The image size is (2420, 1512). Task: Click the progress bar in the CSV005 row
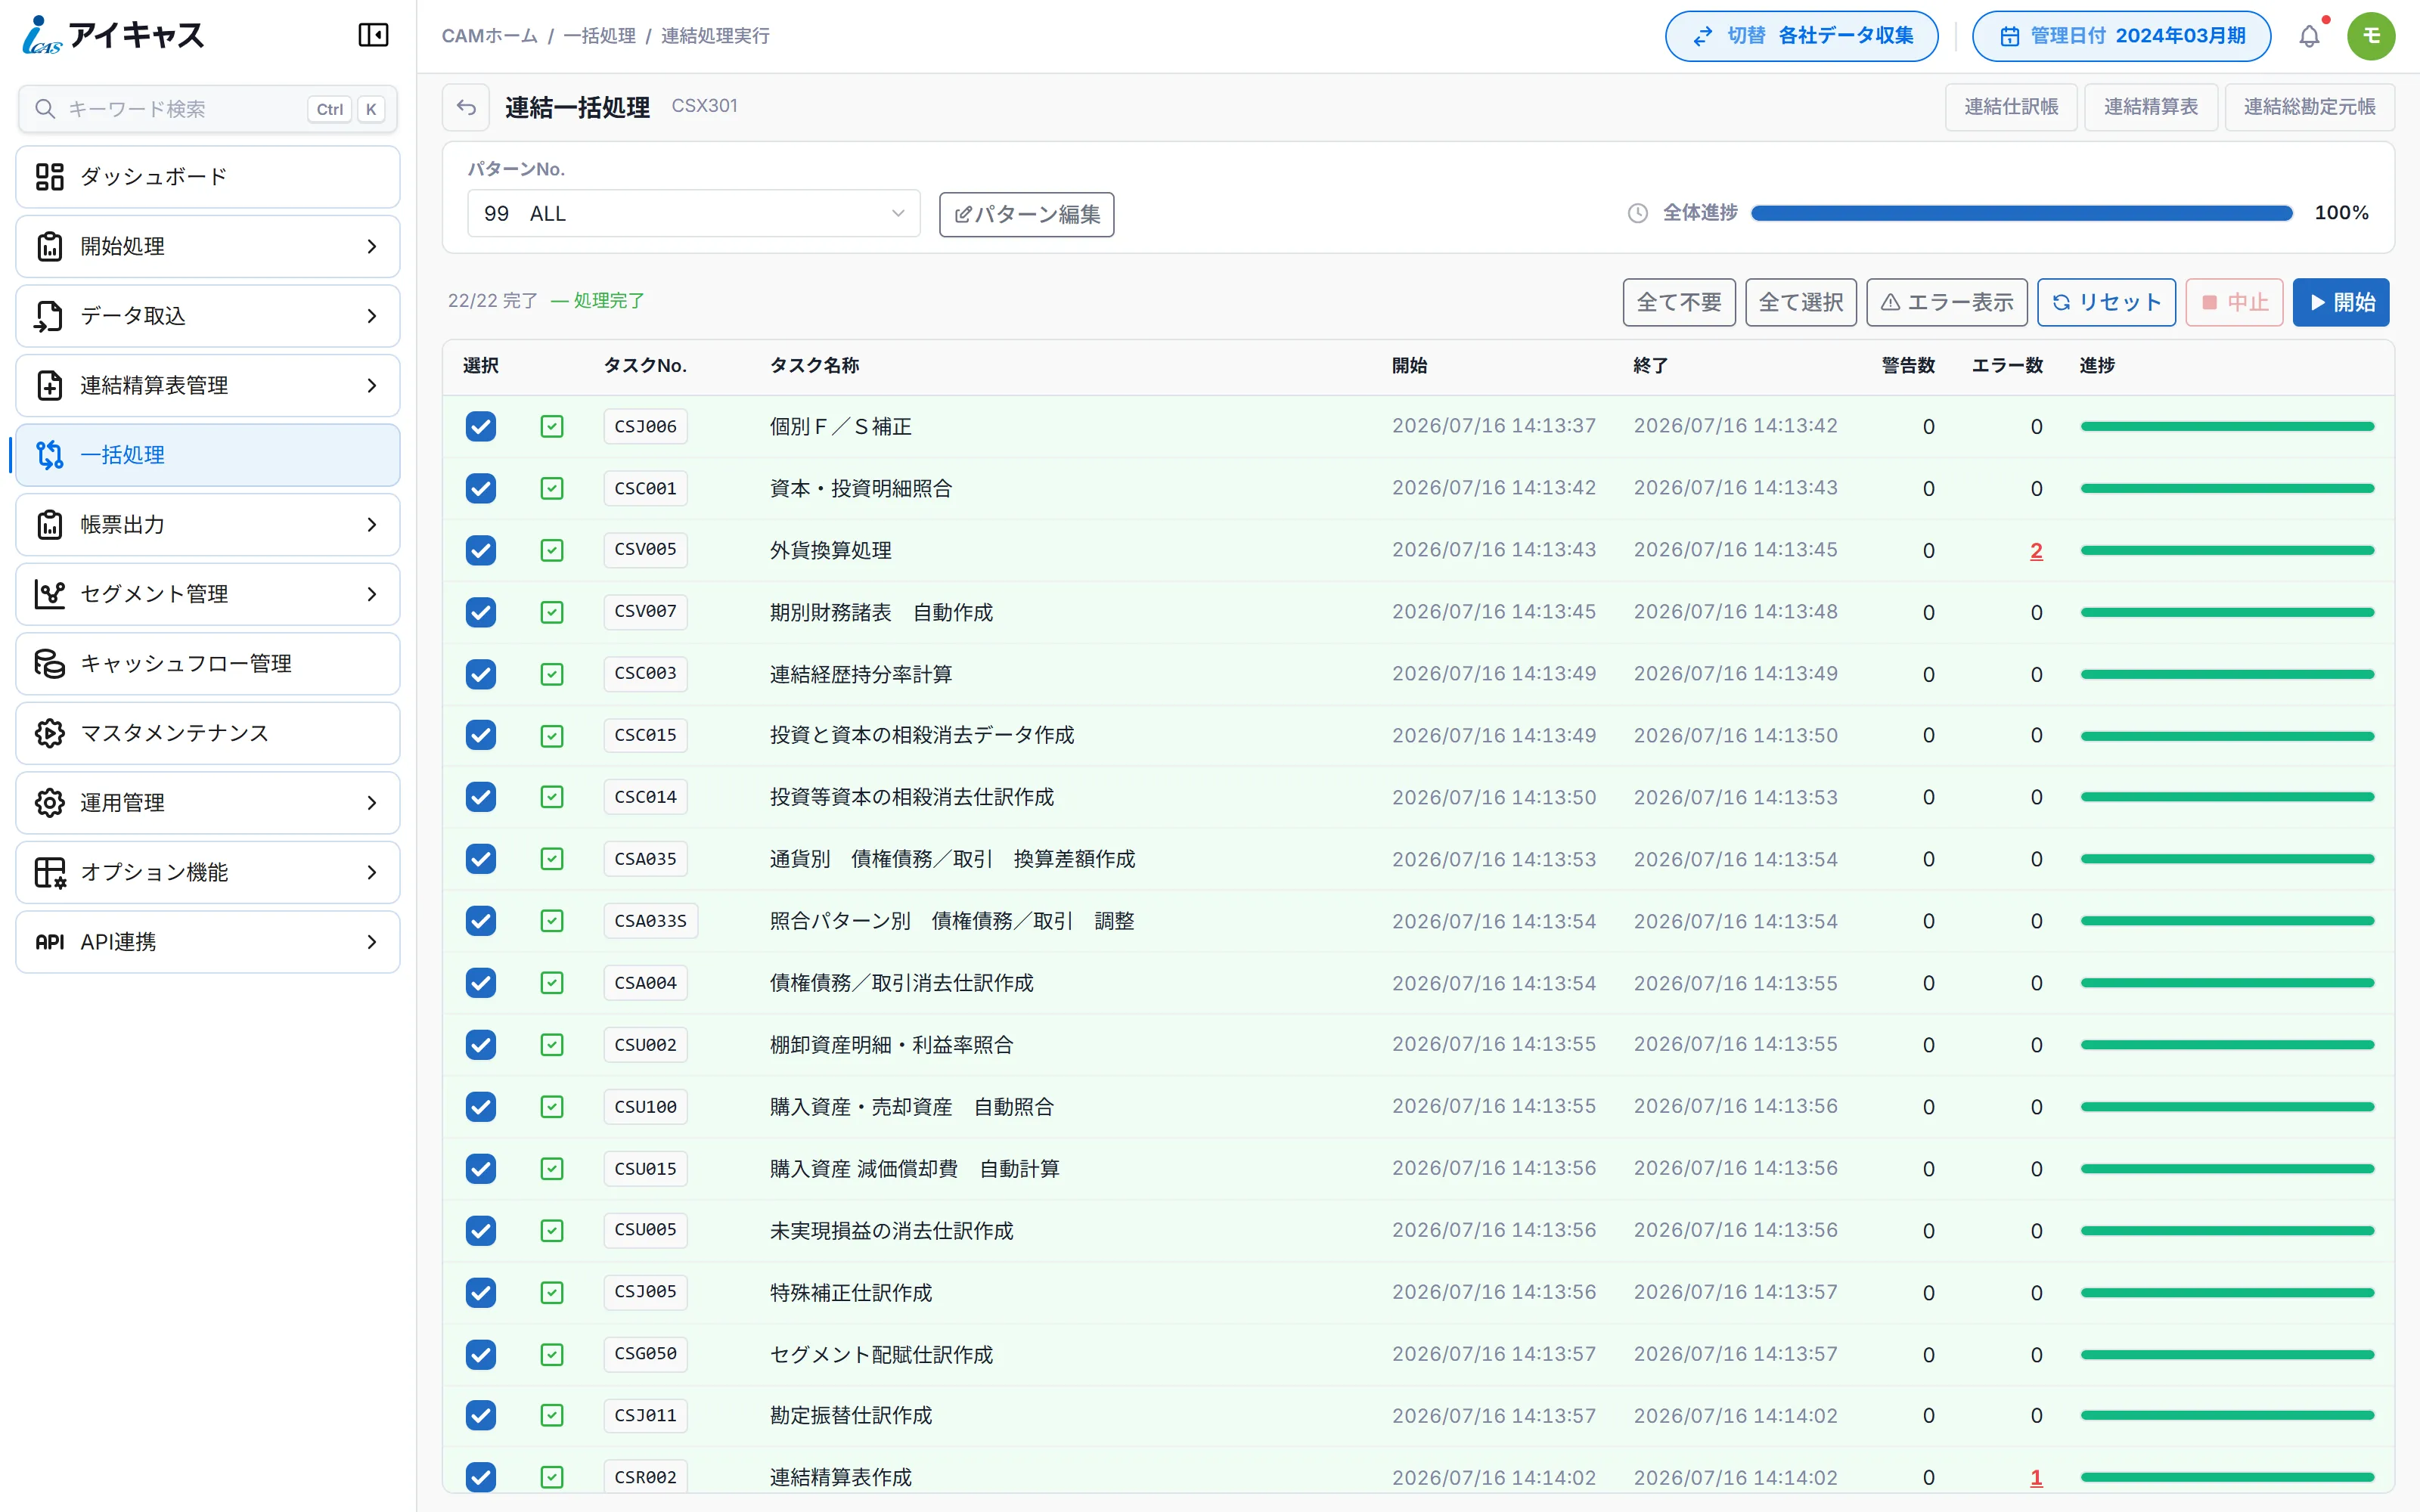pyautogui.click(x=2227, y=551)
